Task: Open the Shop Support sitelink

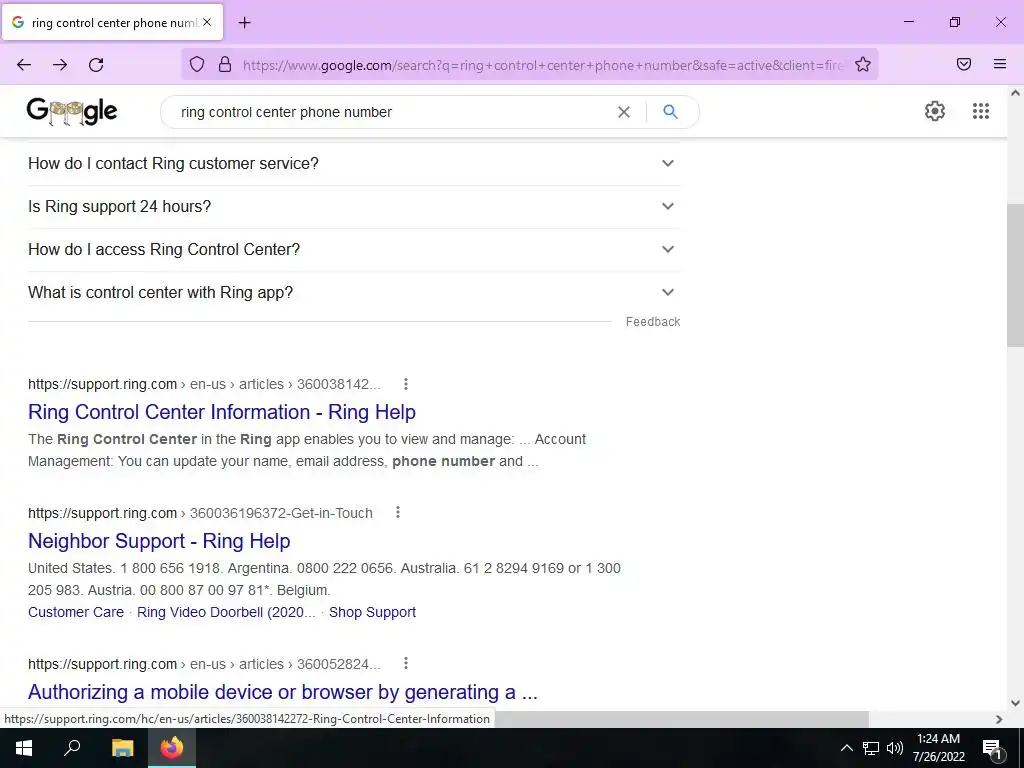Action: 372,612
